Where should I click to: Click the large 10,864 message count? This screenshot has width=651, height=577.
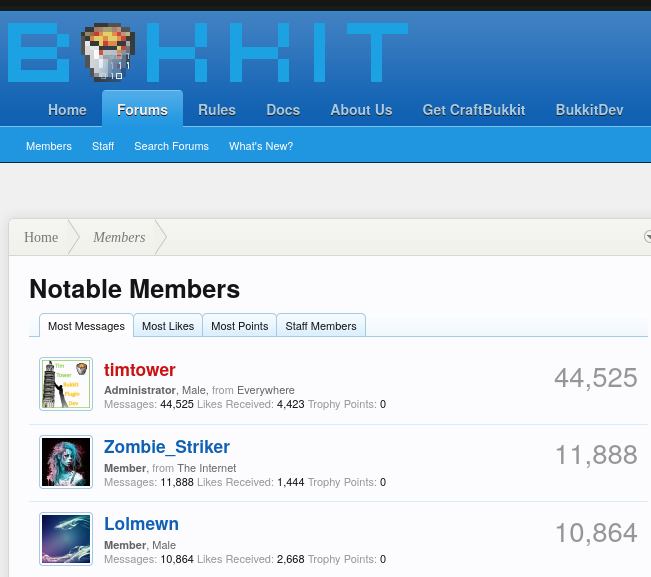pos(596,533)
